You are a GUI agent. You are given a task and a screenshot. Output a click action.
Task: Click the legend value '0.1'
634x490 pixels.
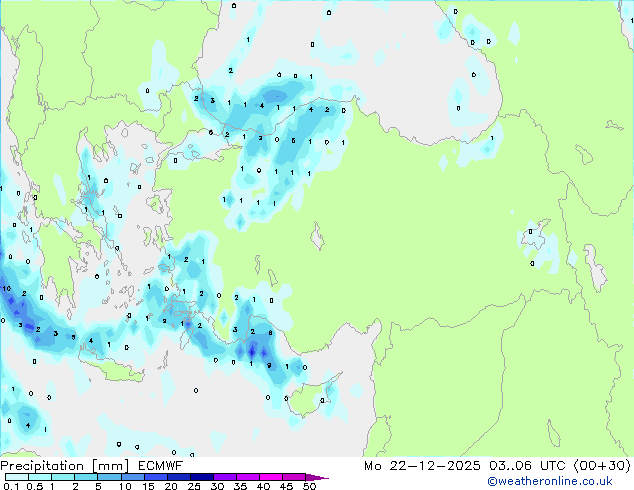(x=11, y=486)
